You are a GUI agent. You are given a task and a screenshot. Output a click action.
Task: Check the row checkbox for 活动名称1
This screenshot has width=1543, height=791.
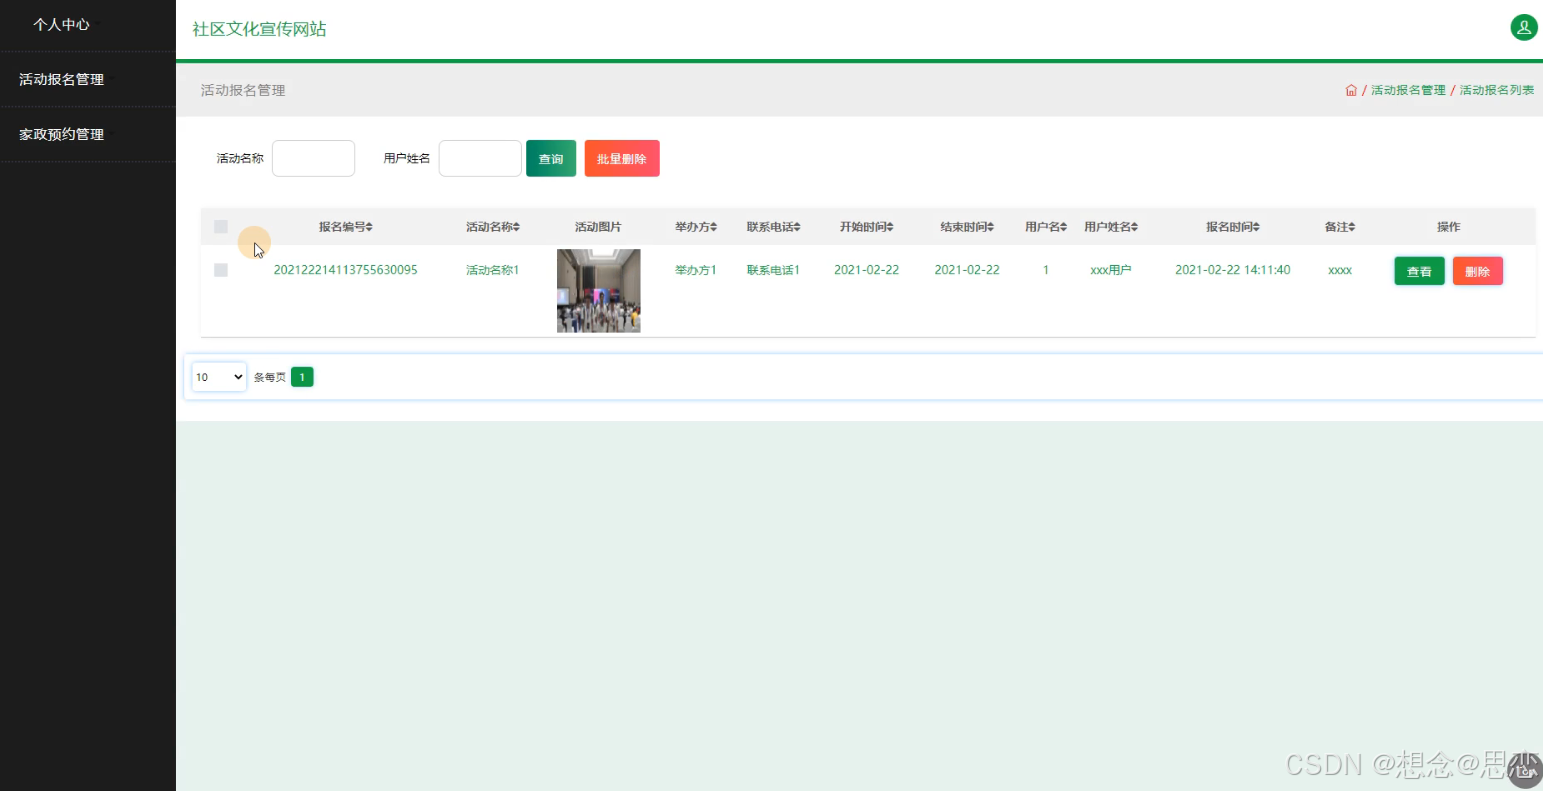click(x=221, y=270)
